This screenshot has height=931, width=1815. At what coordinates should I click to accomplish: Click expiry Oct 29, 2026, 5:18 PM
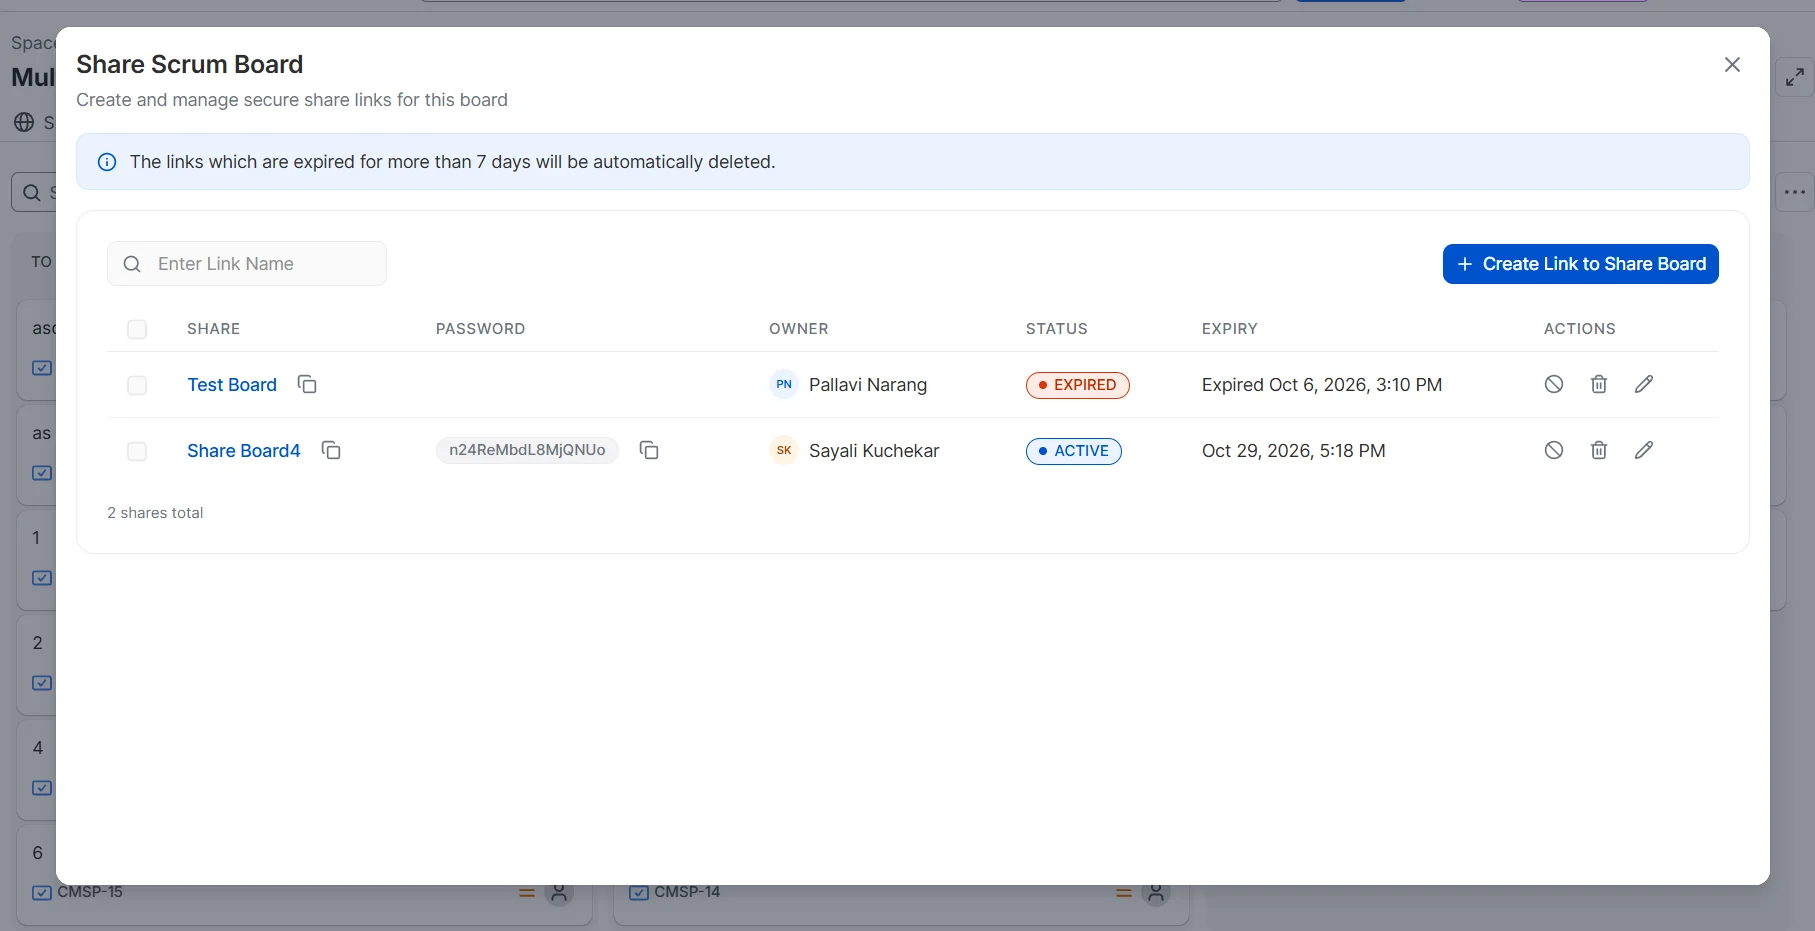(x=1294, y=451)
